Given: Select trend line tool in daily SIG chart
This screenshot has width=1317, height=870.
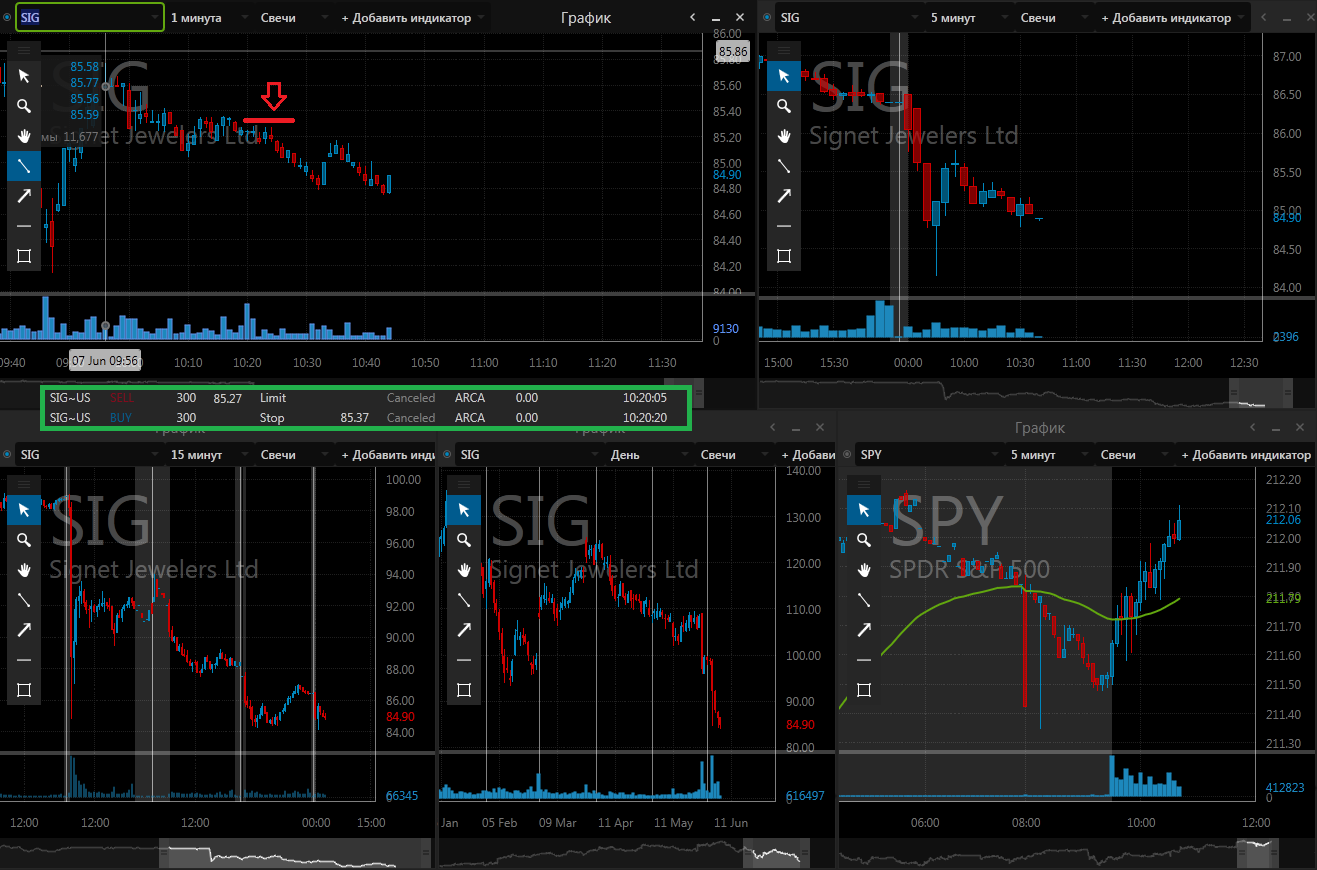Looking at the screenshot, I should [x=464, y=600].
